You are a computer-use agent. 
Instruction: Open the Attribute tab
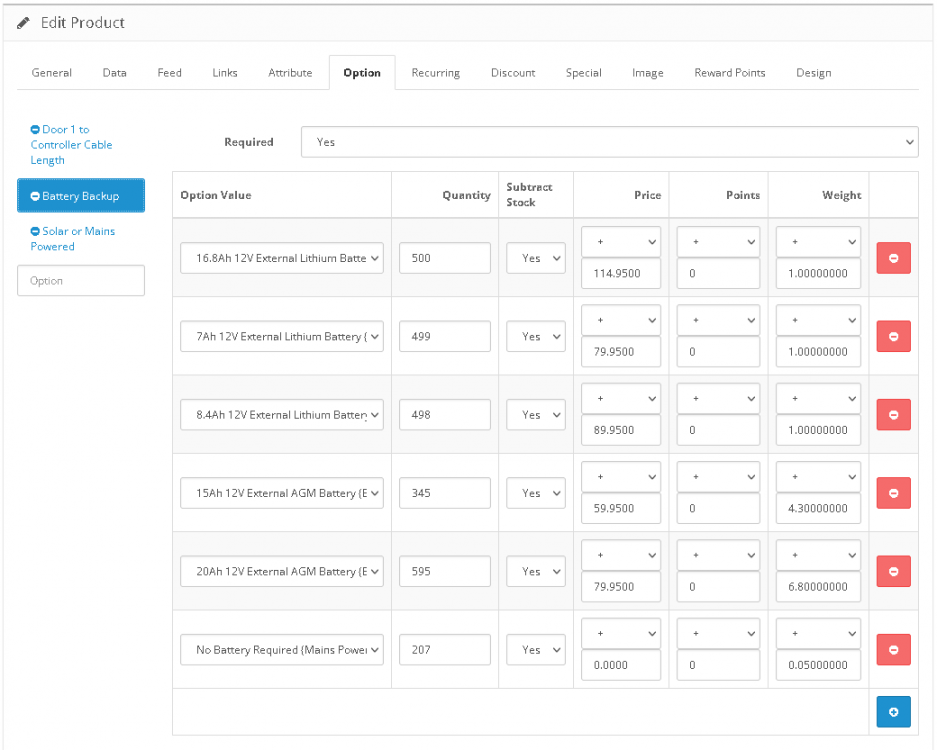tap(290, 73)
